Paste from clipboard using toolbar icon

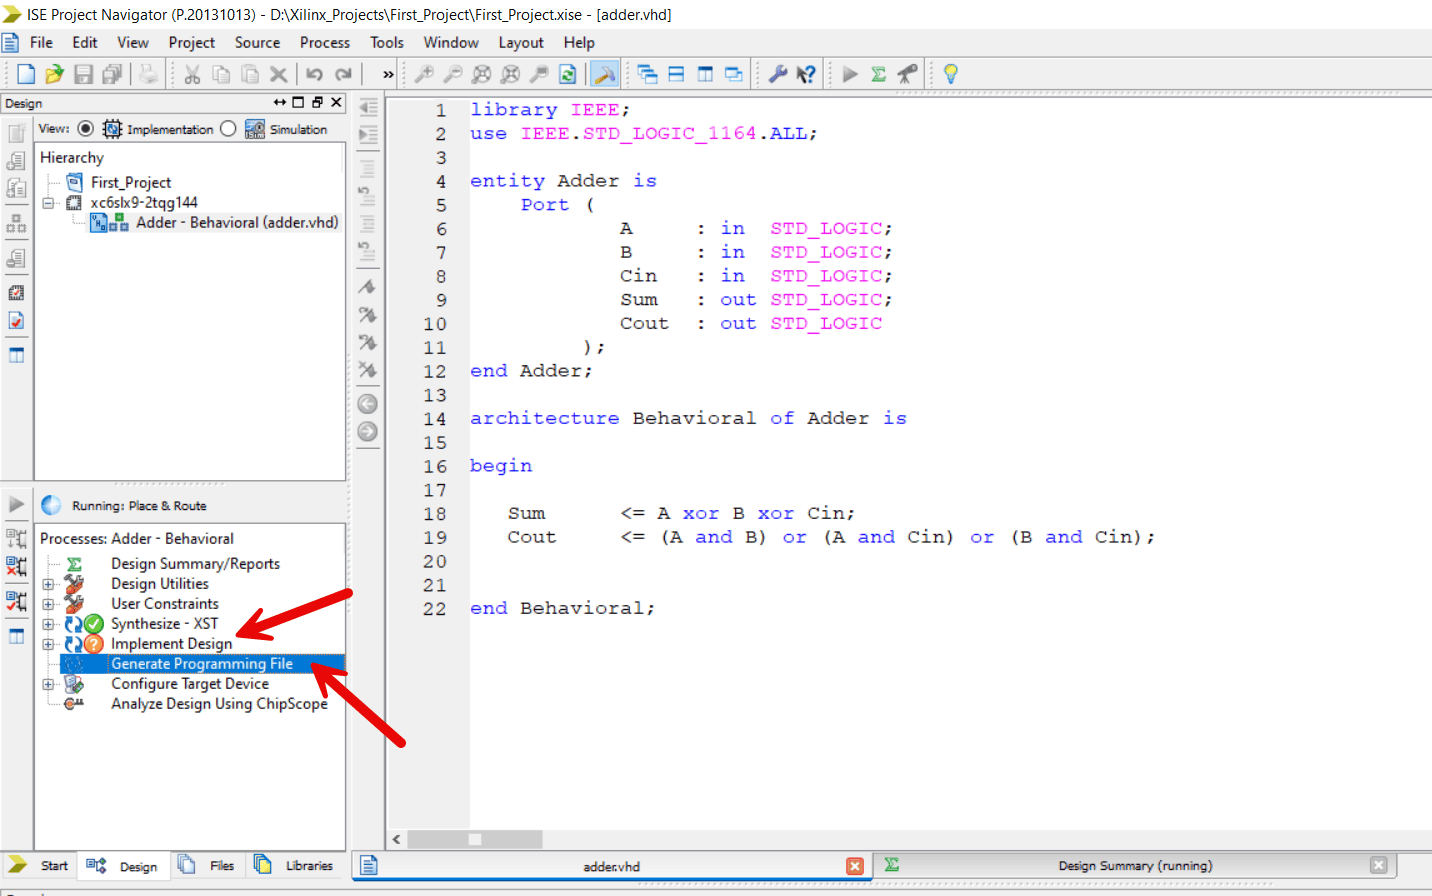pyautogui.click(x=249, y=73)
